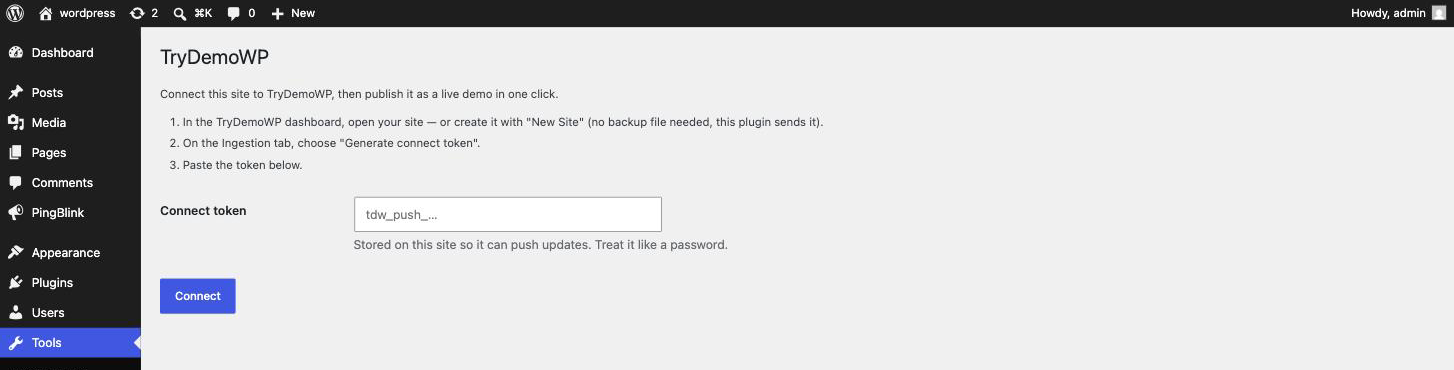Click the plus New icon
The image size is (1454, 370).
pos(278,13)
